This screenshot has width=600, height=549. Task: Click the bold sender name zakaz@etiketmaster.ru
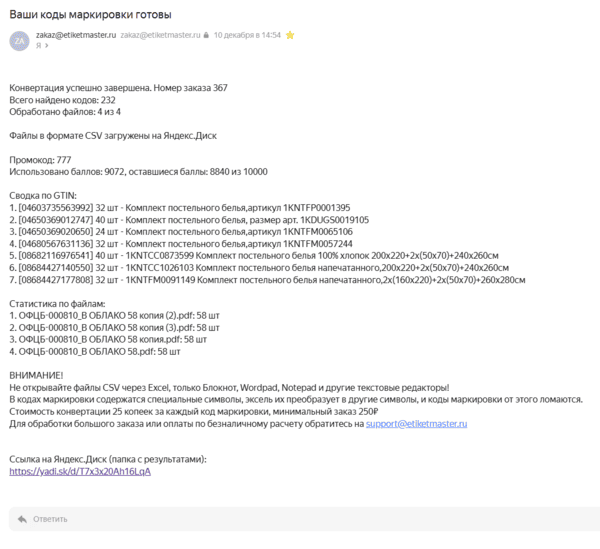[76, 35]
